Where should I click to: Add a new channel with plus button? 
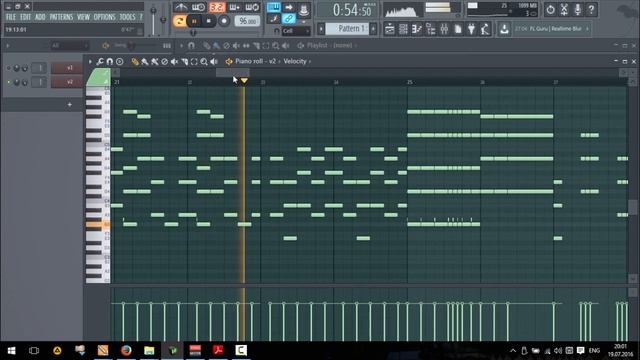point(69,104)
